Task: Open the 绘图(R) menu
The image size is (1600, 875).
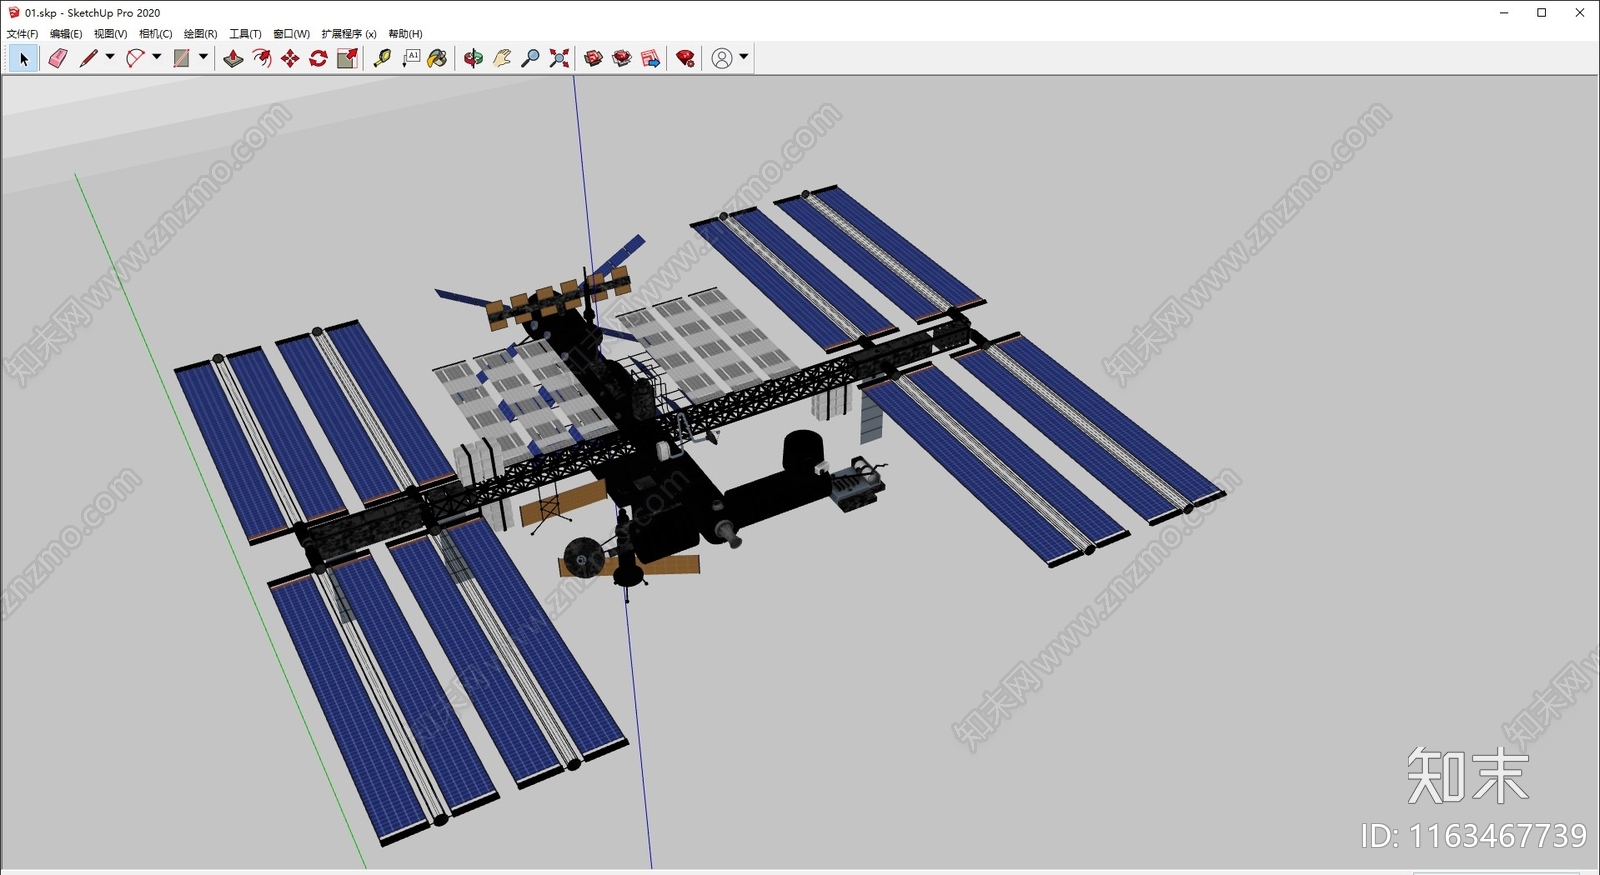Action: (x=200, y=34)
